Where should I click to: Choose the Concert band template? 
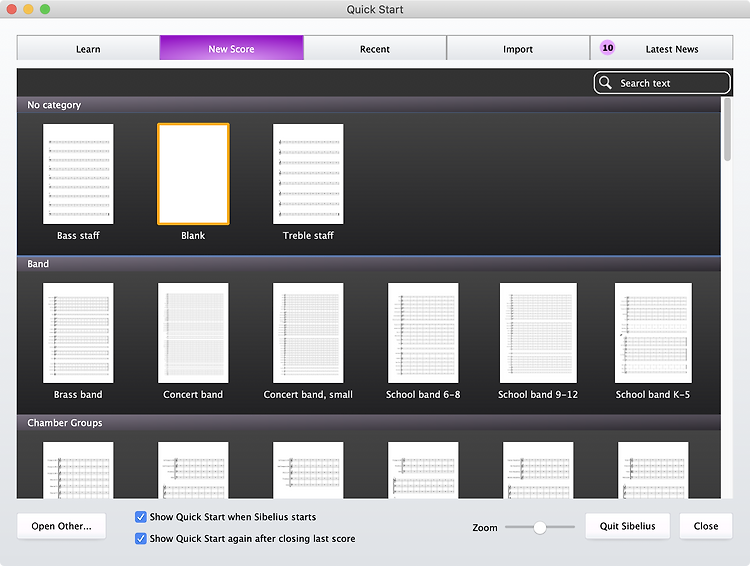click(193, 333)
